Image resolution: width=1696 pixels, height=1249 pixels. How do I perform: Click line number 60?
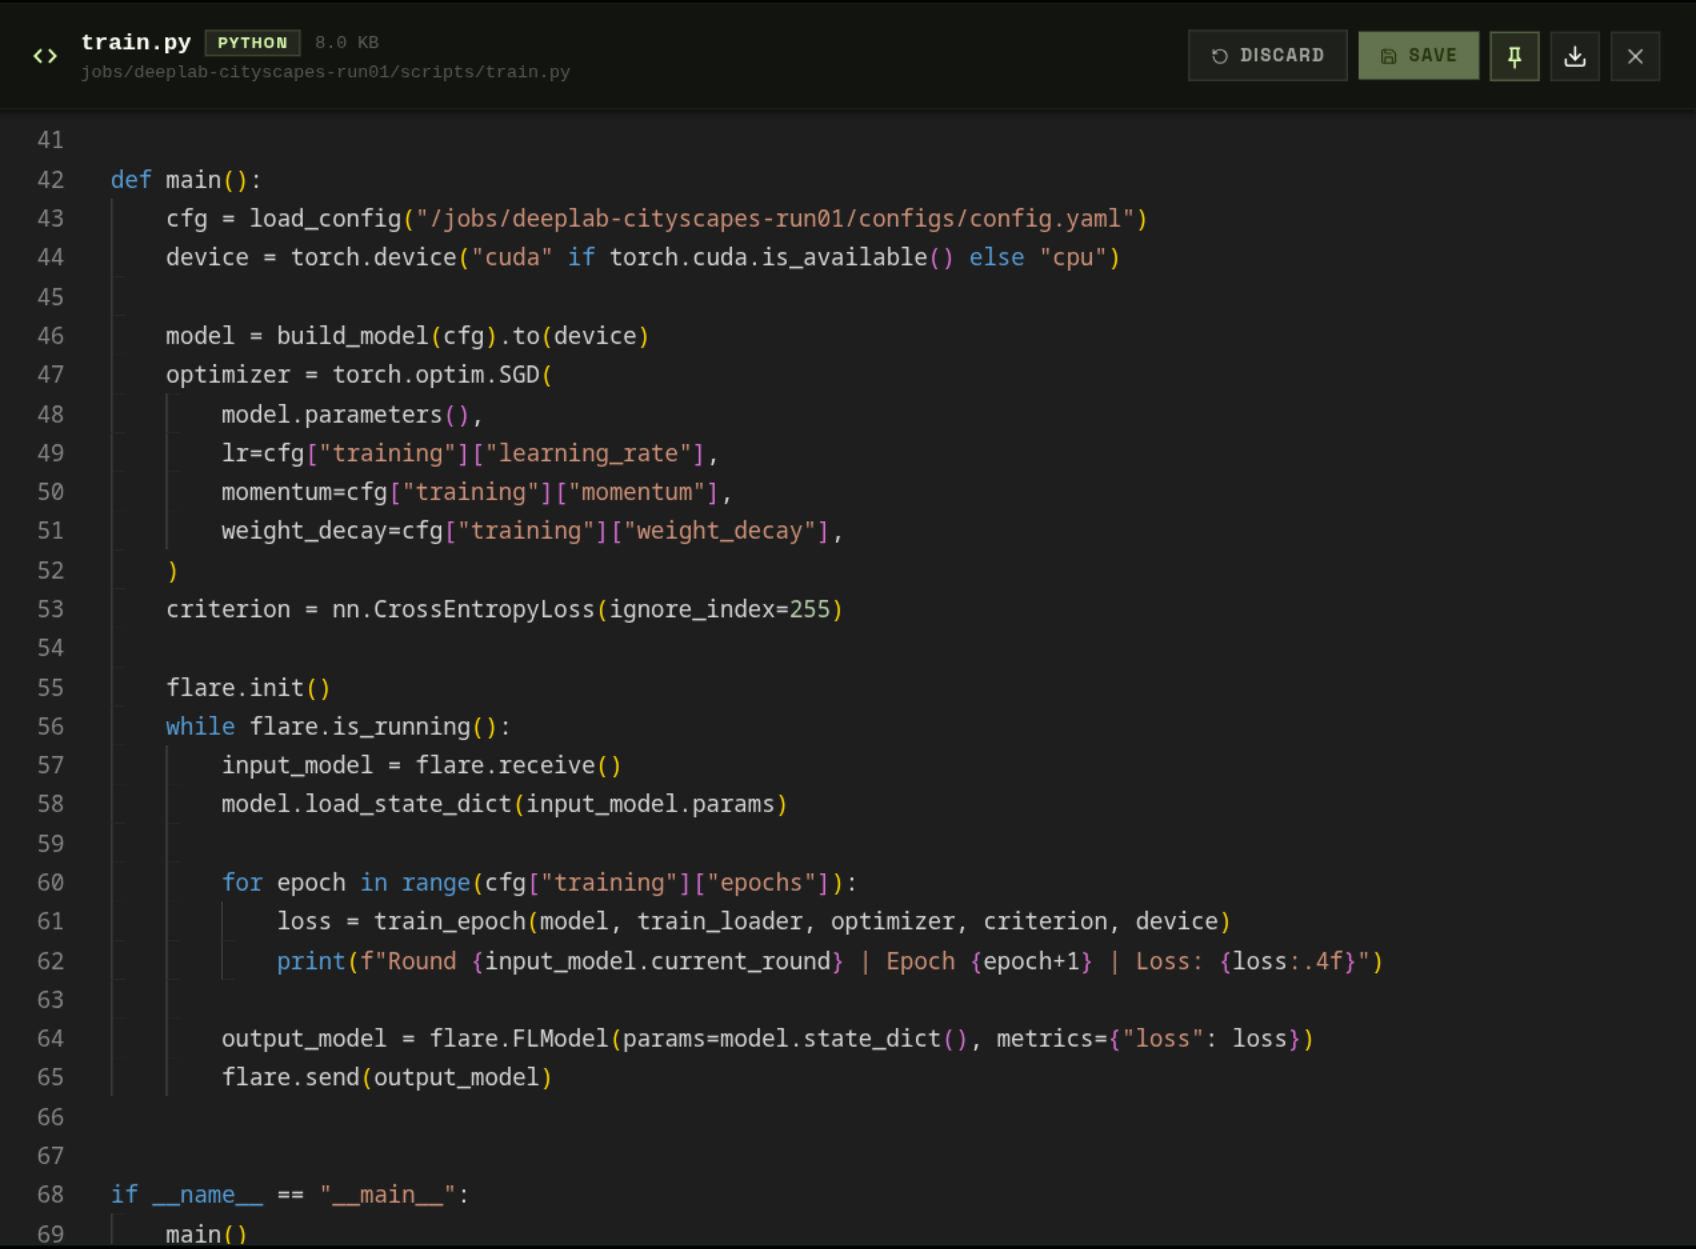[50, 883]
